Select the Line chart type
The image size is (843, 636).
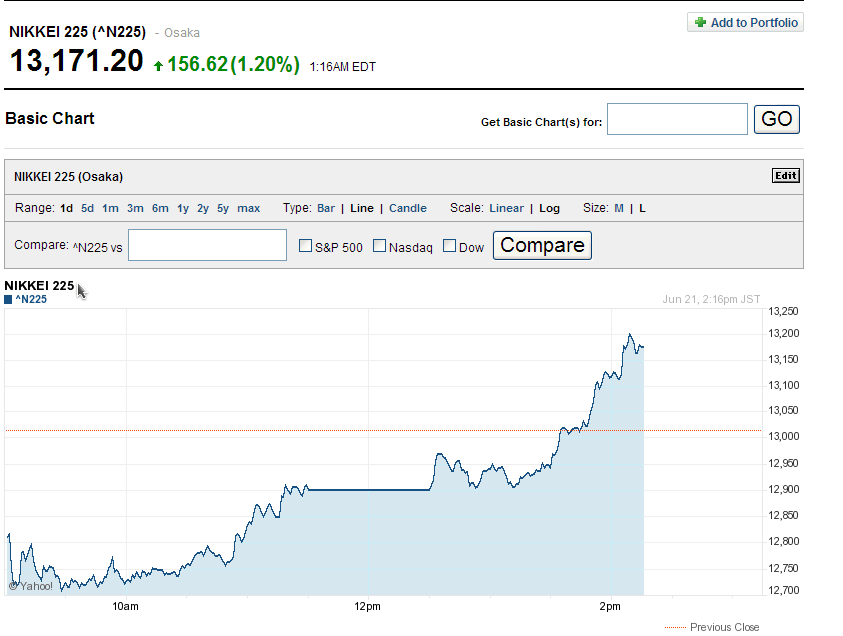(x=362, y=208)
